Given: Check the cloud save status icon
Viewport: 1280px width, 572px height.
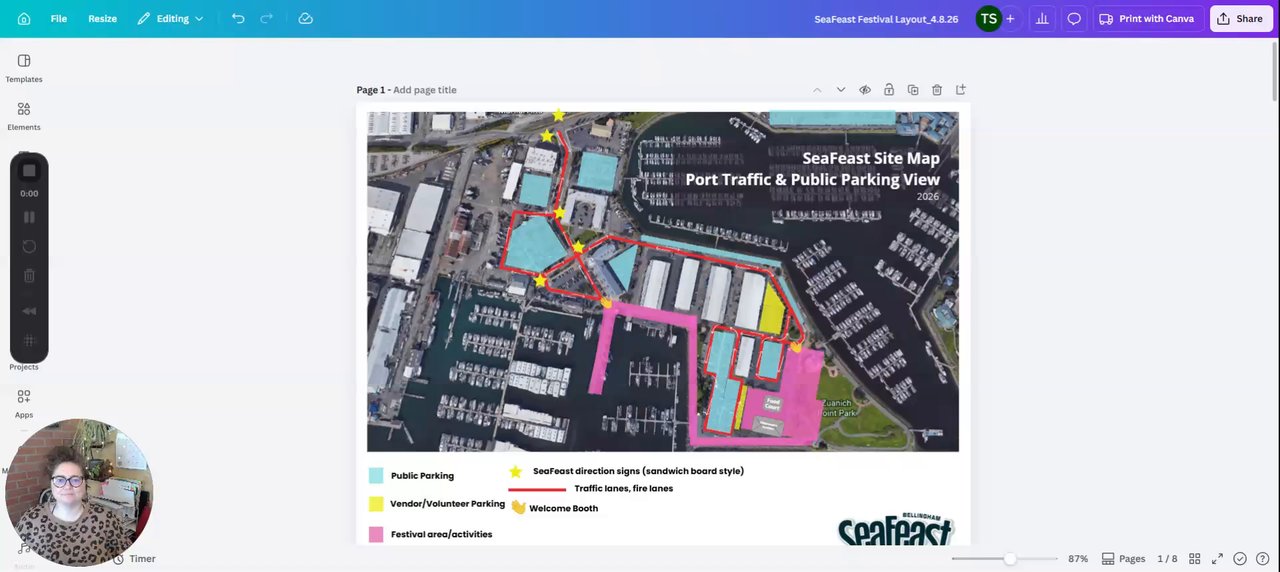Looking at the screenshot, I should click(x=306, y=19).
